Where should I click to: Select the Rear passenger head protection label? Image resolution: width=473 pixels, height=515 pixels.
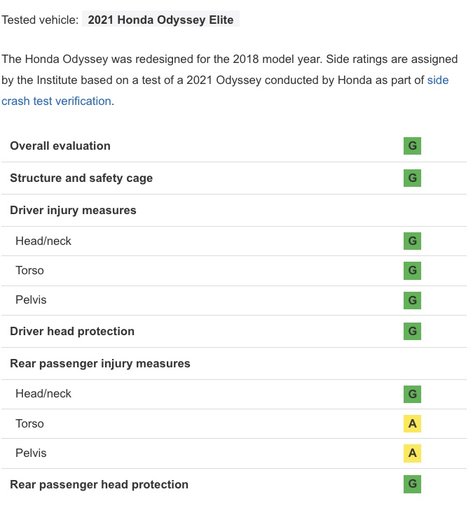pos(99,484)
